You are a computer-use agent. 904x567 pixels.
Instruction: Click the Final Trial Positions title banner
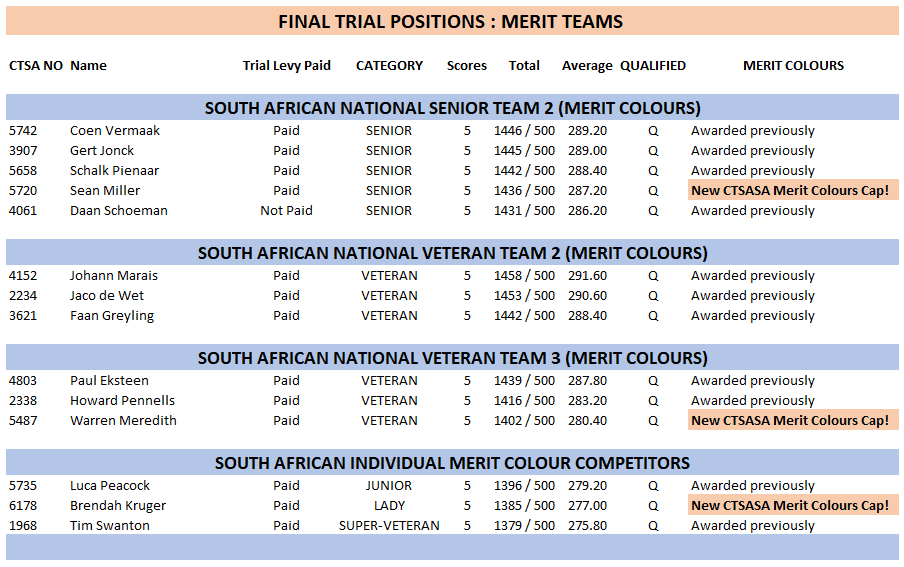[x=452, y=21]
